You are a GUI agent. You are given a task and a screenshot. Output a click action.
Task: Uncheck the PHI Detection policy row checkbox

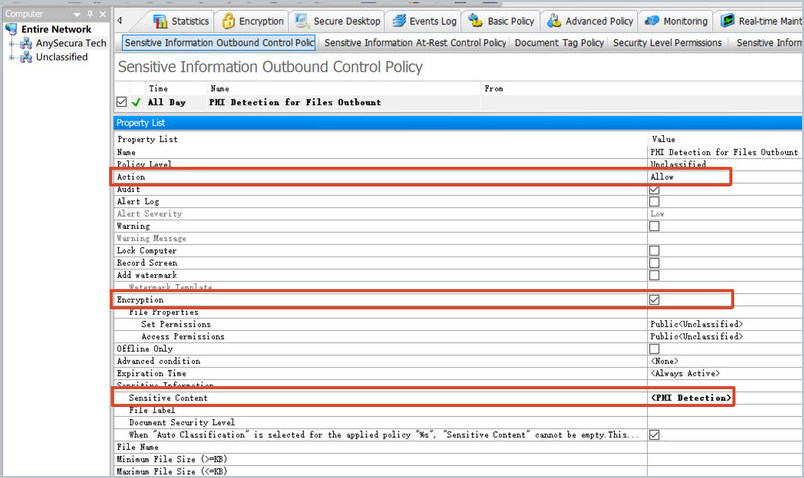point(122,102)
